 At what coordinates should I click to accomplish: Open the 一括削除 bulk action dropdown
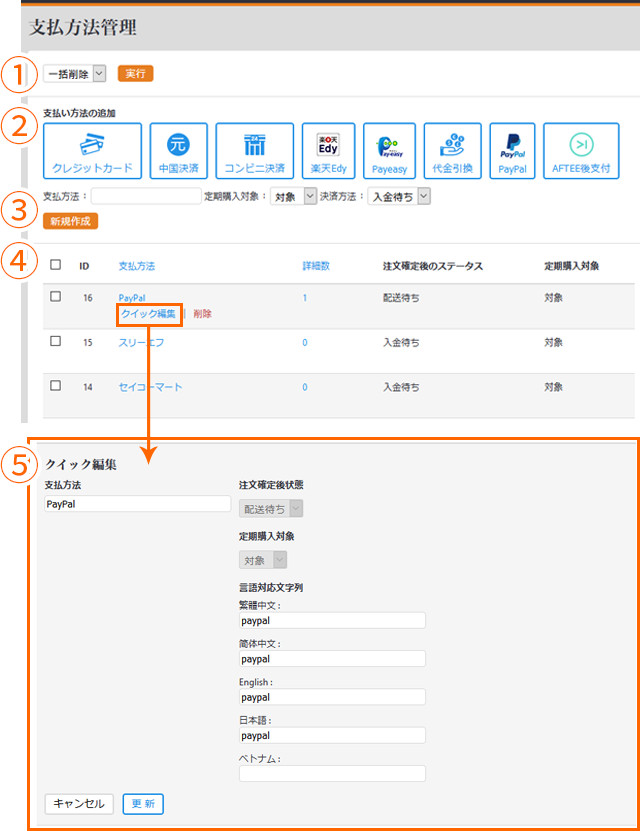[x=75, y=74]
